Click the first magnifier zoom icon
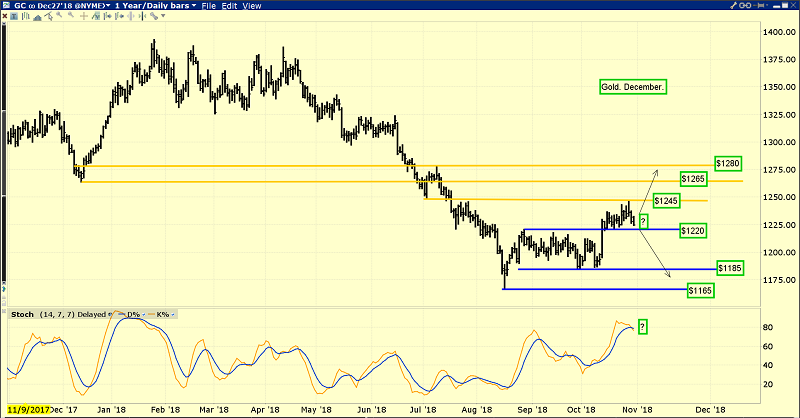The width and height of the screenshot is (800, 418). point(59,15)
